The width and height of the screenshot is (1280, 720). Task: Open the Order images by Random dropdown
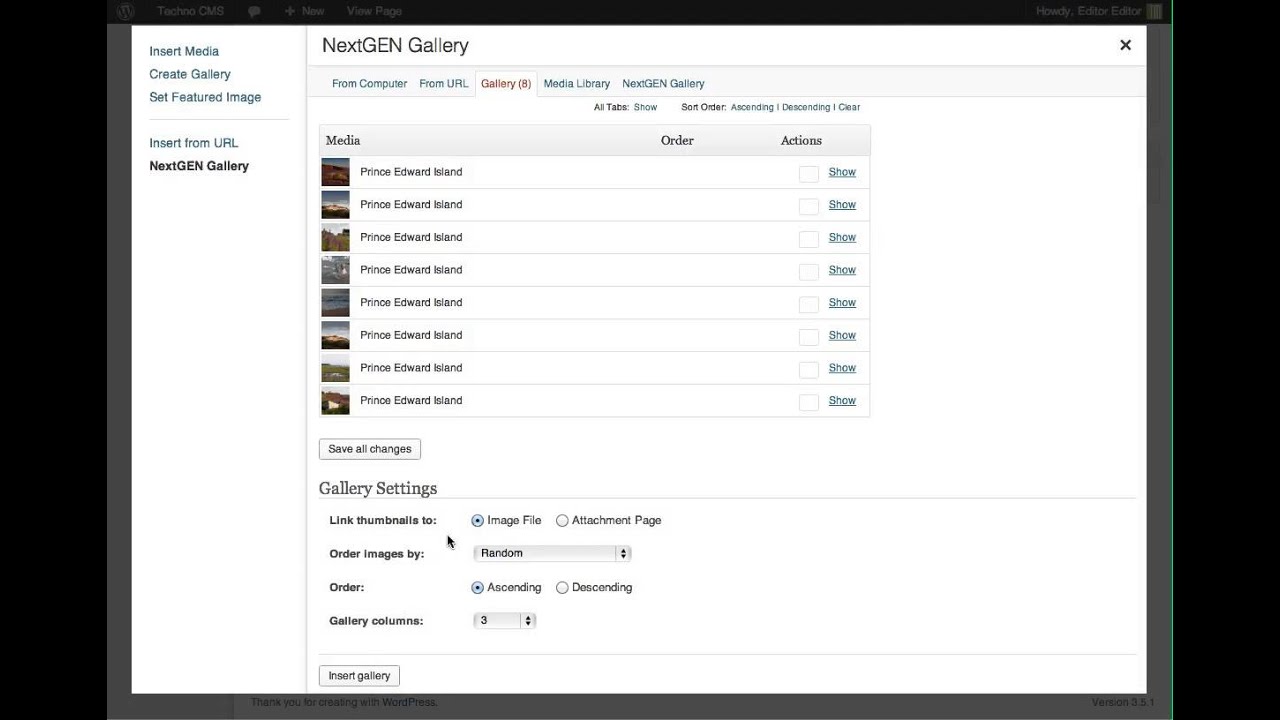click(x=551, y=553)
